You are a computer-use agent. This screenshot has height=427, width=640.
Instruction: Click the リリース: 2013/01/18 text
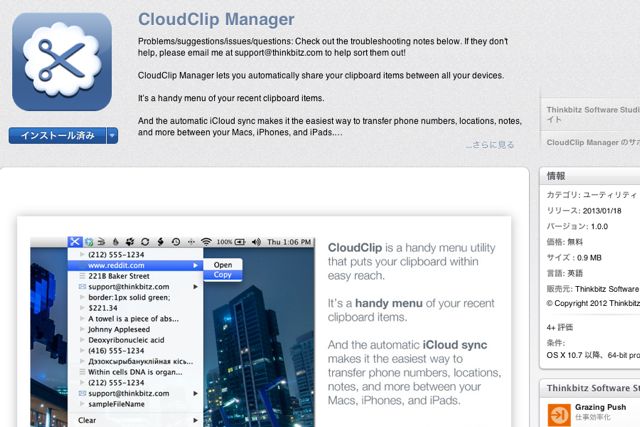pos(584,211)
